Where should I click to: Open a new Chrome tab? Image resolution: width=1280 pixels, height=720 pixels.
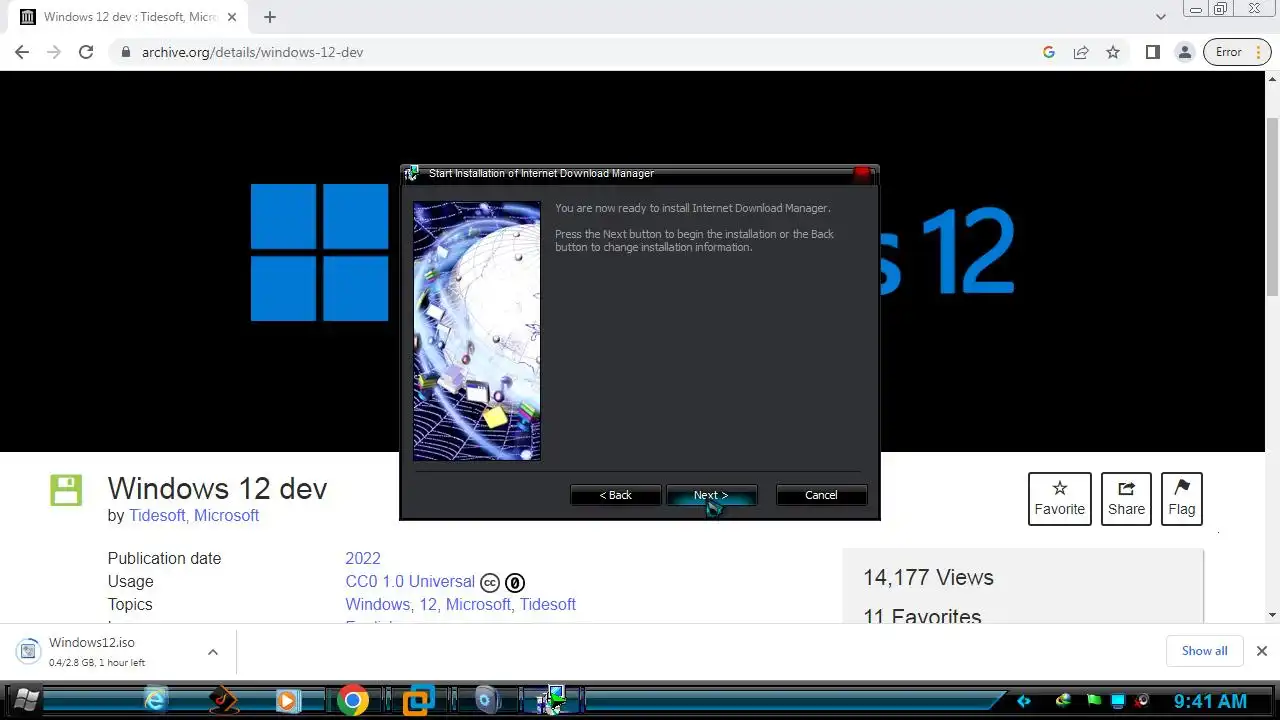coord(270,17)
